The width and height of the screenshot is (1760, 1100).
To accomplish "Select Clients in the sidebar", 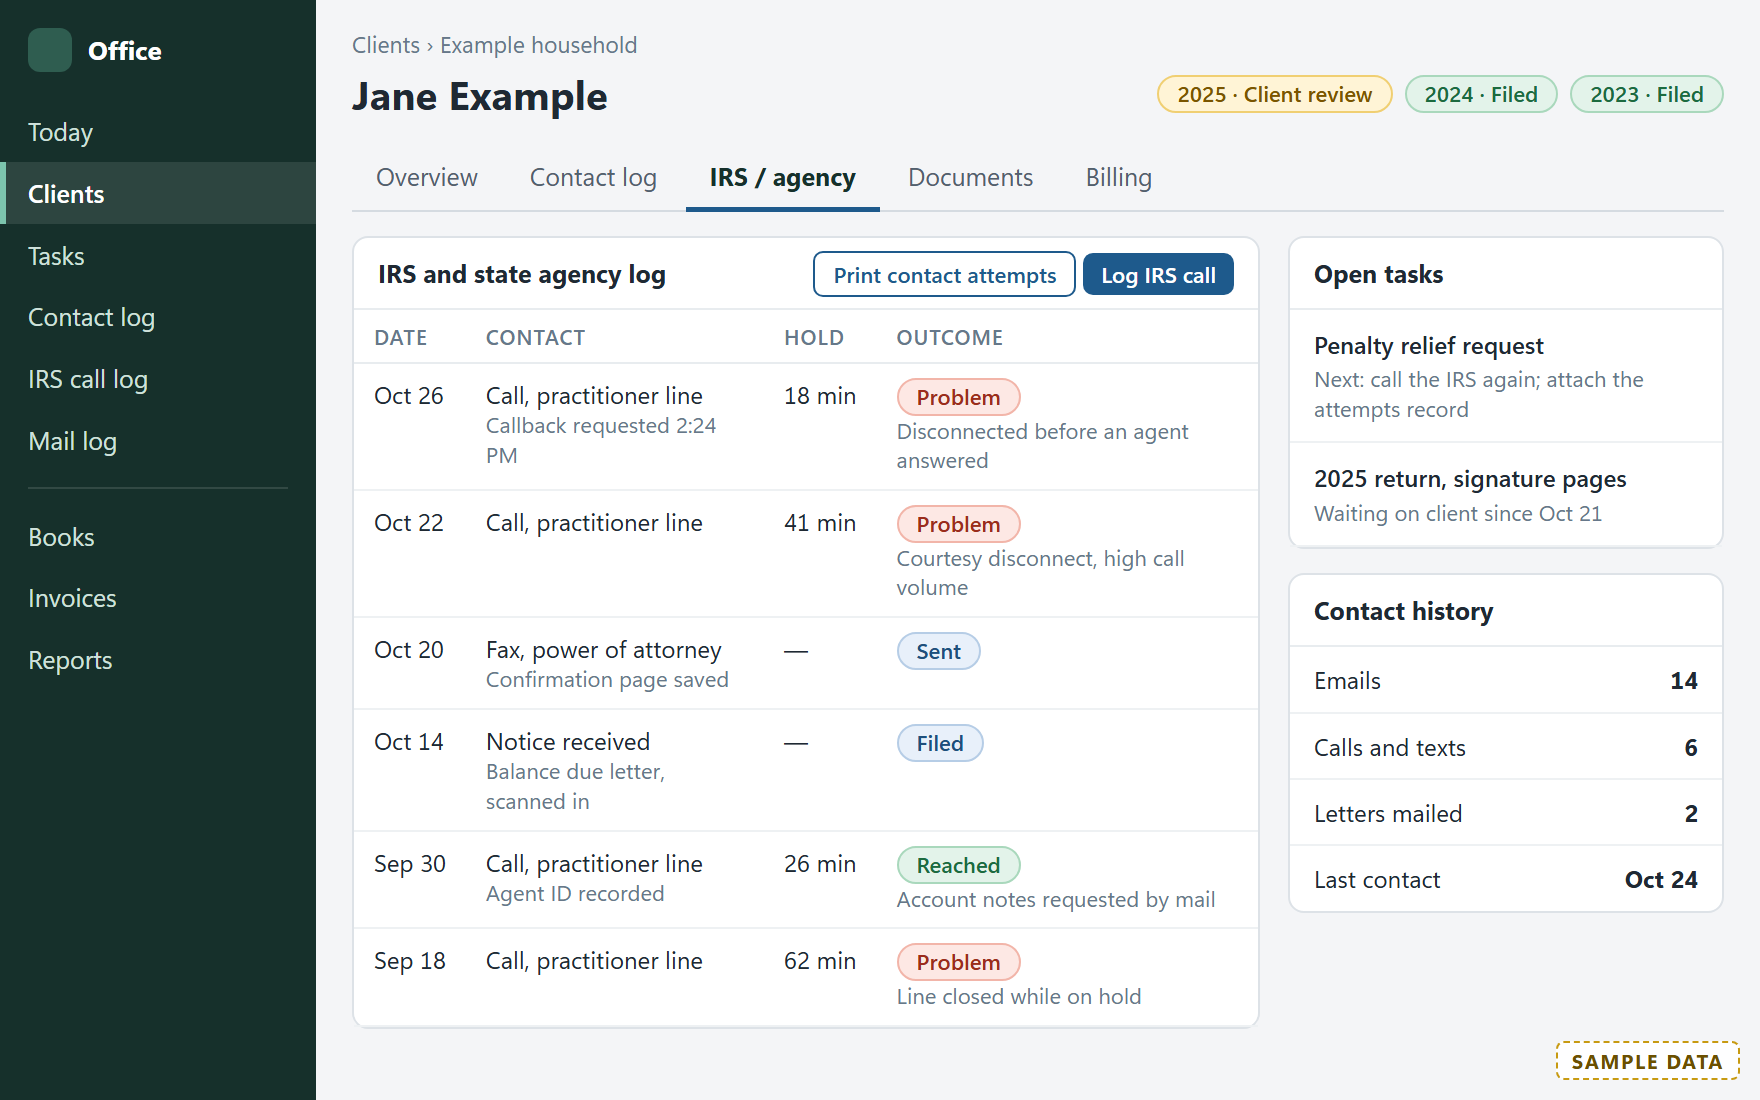I will (158, 194).
